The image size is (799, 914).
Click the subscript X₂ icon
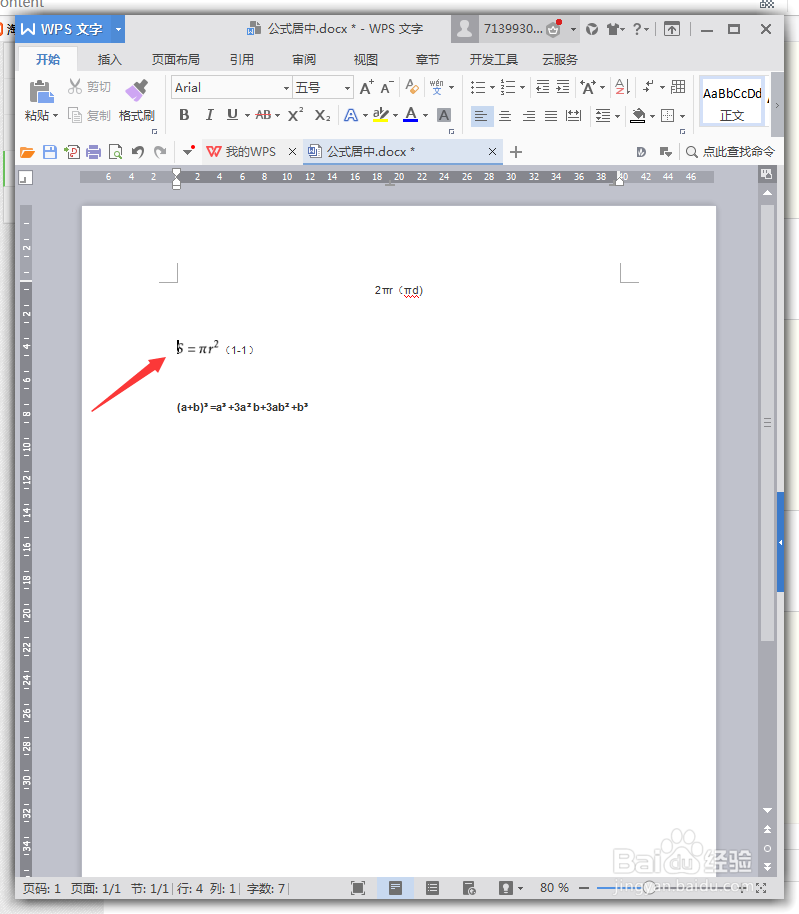322,115
